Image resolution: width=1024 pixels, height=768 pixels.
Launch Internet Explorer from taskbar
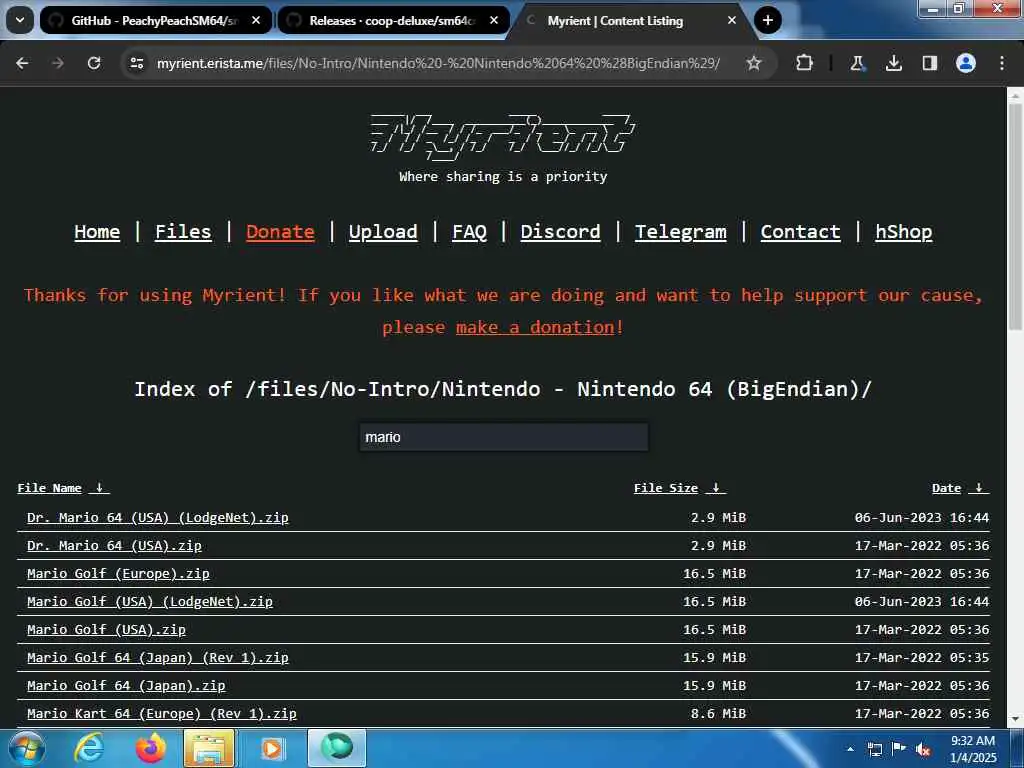tap(88, 748)
